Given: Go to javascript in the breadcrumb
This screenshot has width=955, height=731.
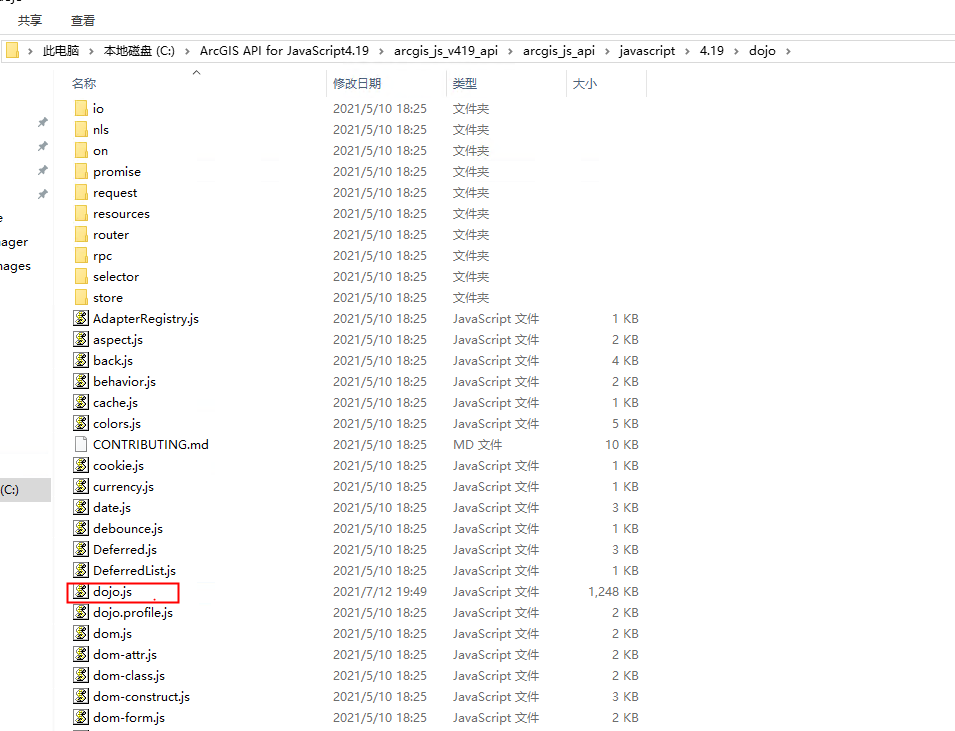Looking at the screenshot, I should pyautogui.click(x=647, y=51).
